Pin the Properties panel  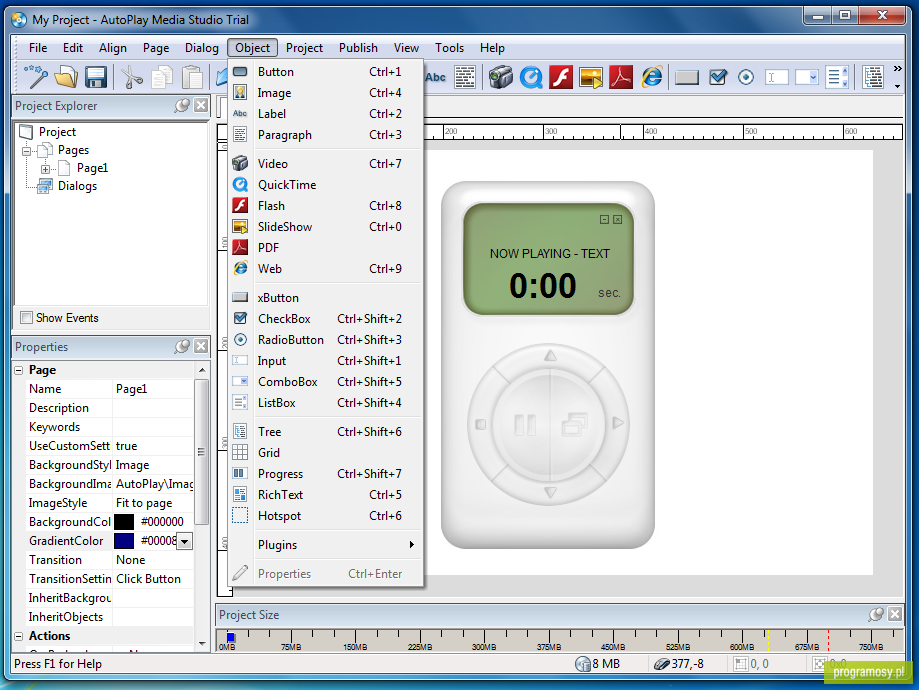pos(182,346)
